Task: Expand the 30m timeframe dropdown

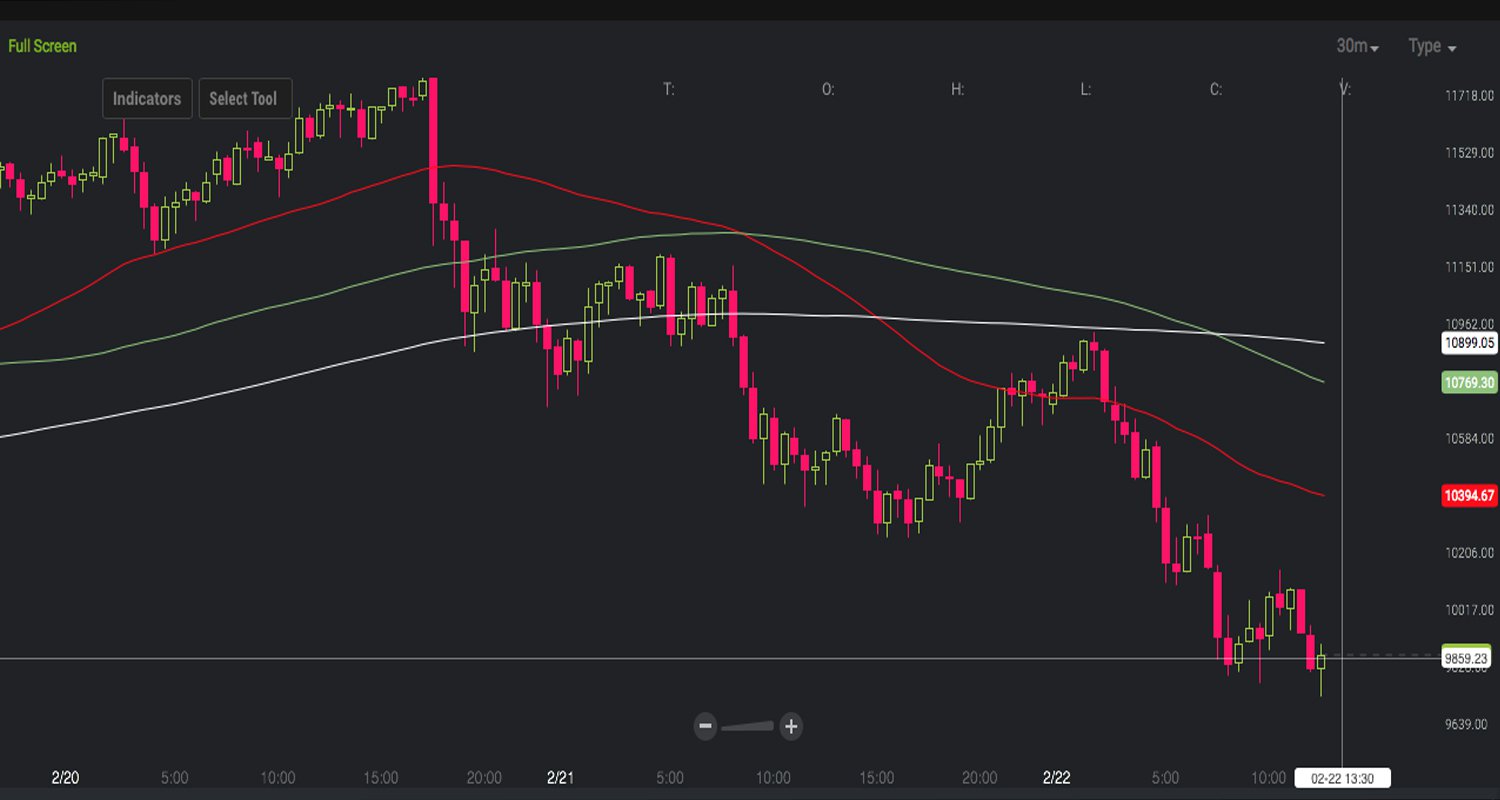Action: click(1357, 46)
